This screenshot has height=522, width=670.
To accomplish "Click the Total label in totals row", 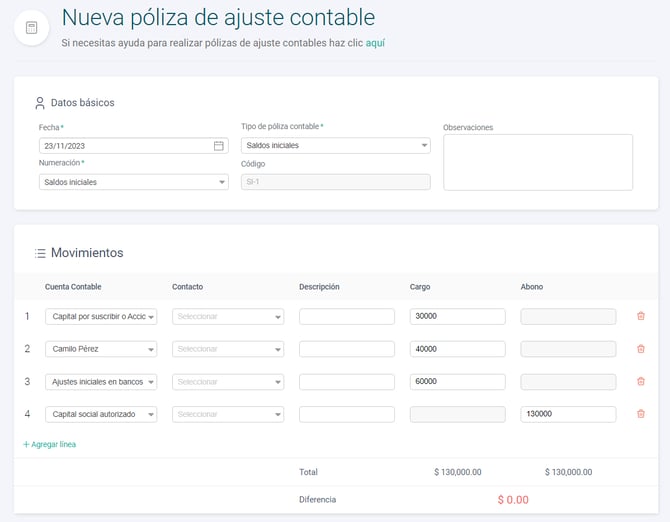I will [x=308, y=472].
